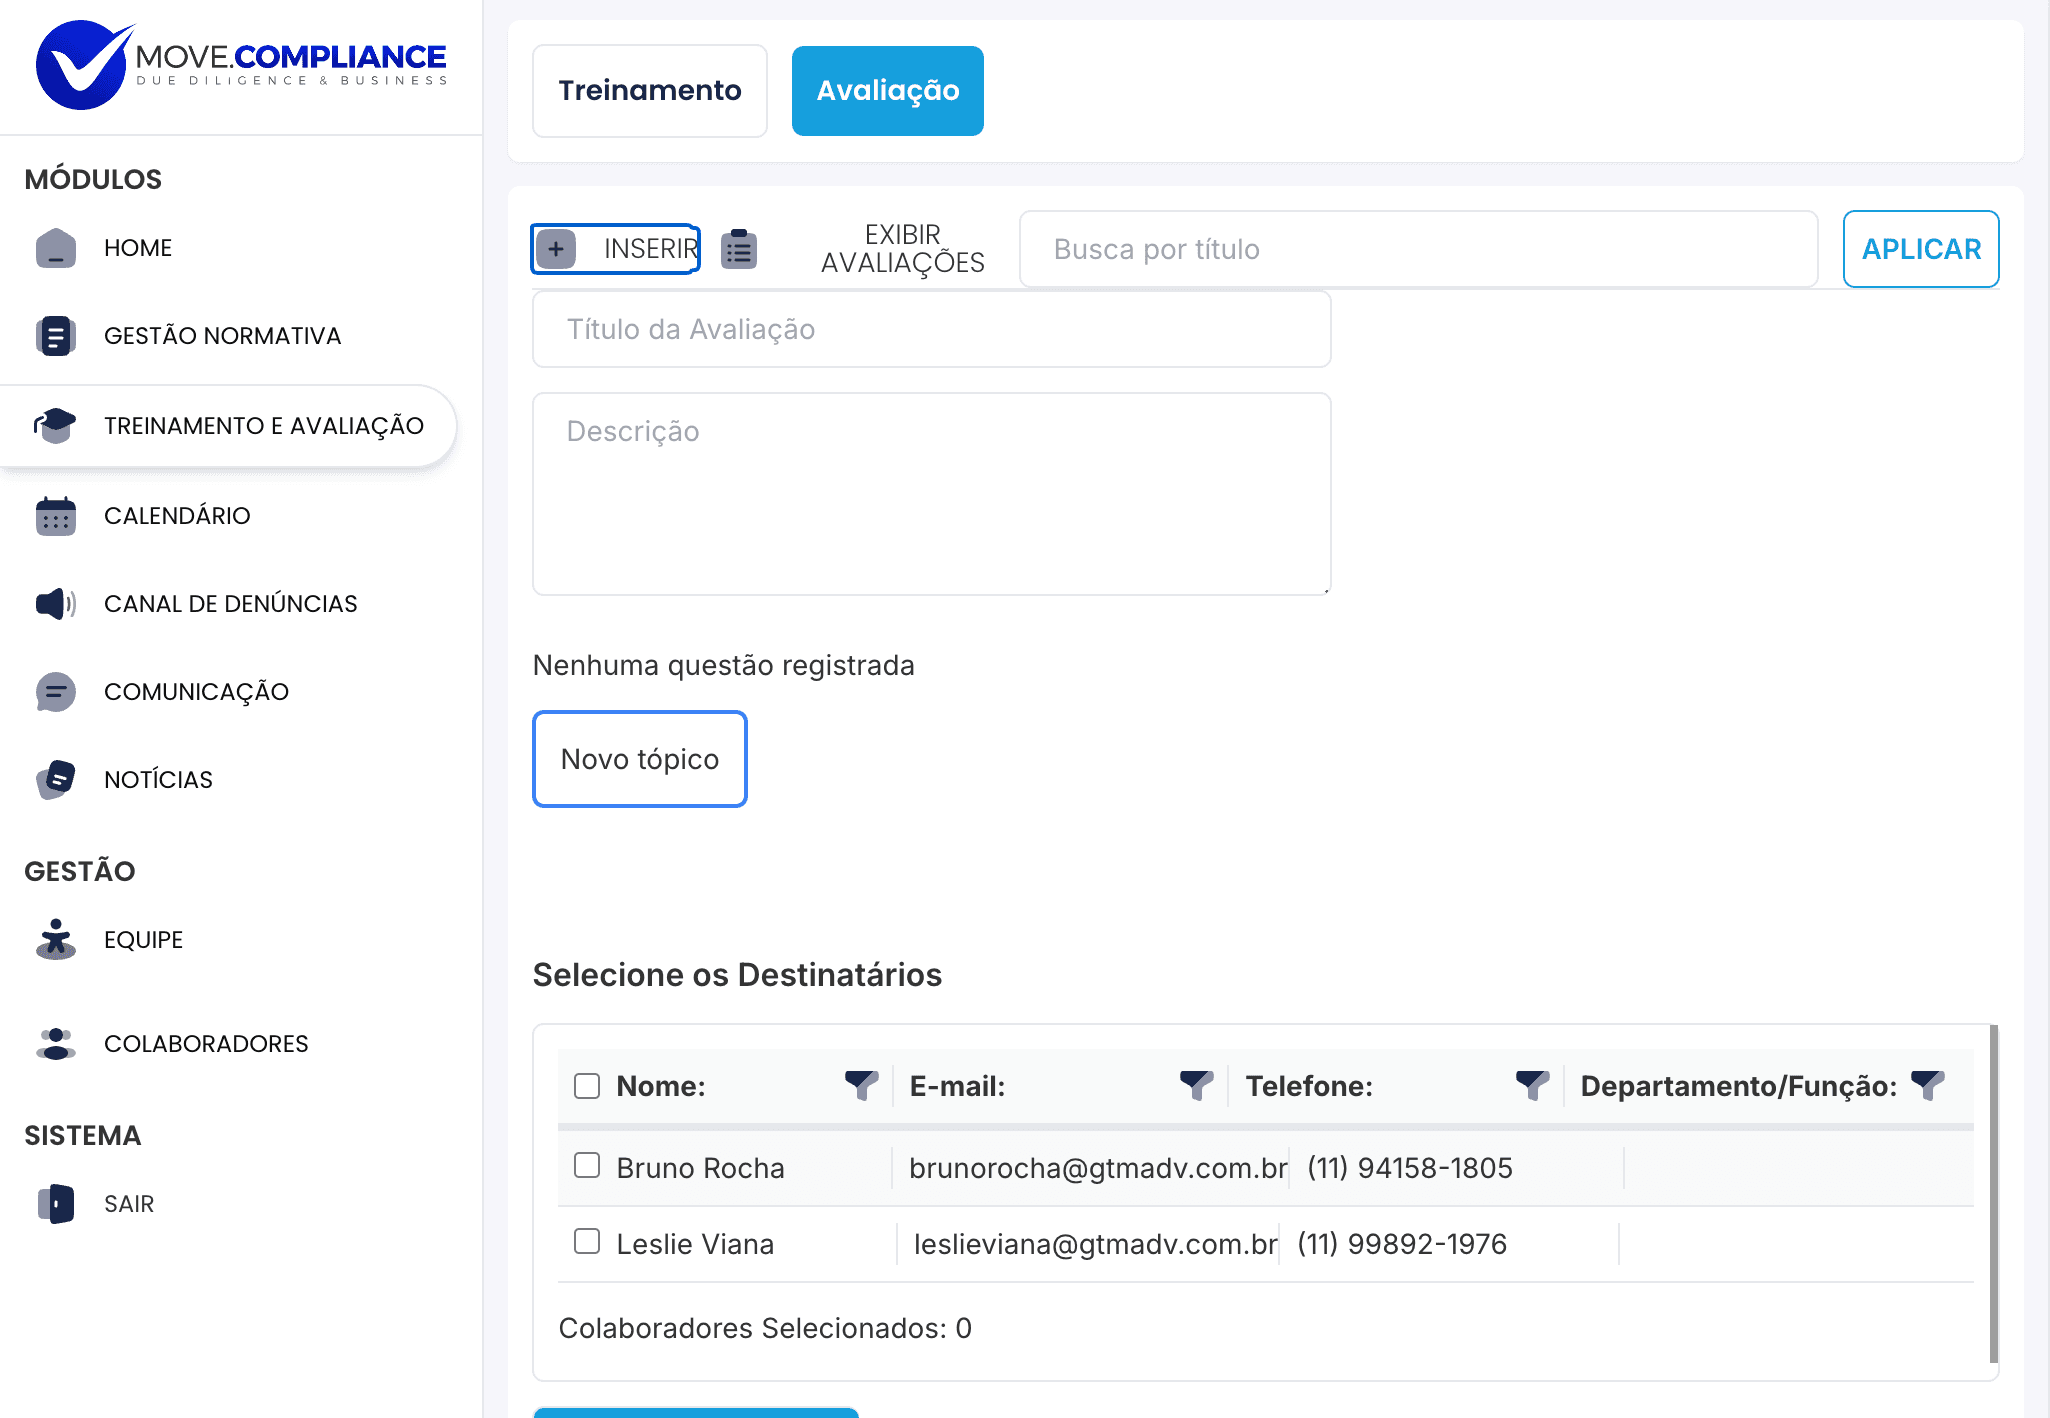The height and width of the screenshot is (1418, 2050).
Task: Open the Telefone column filter
Action: point(1532,1085)
